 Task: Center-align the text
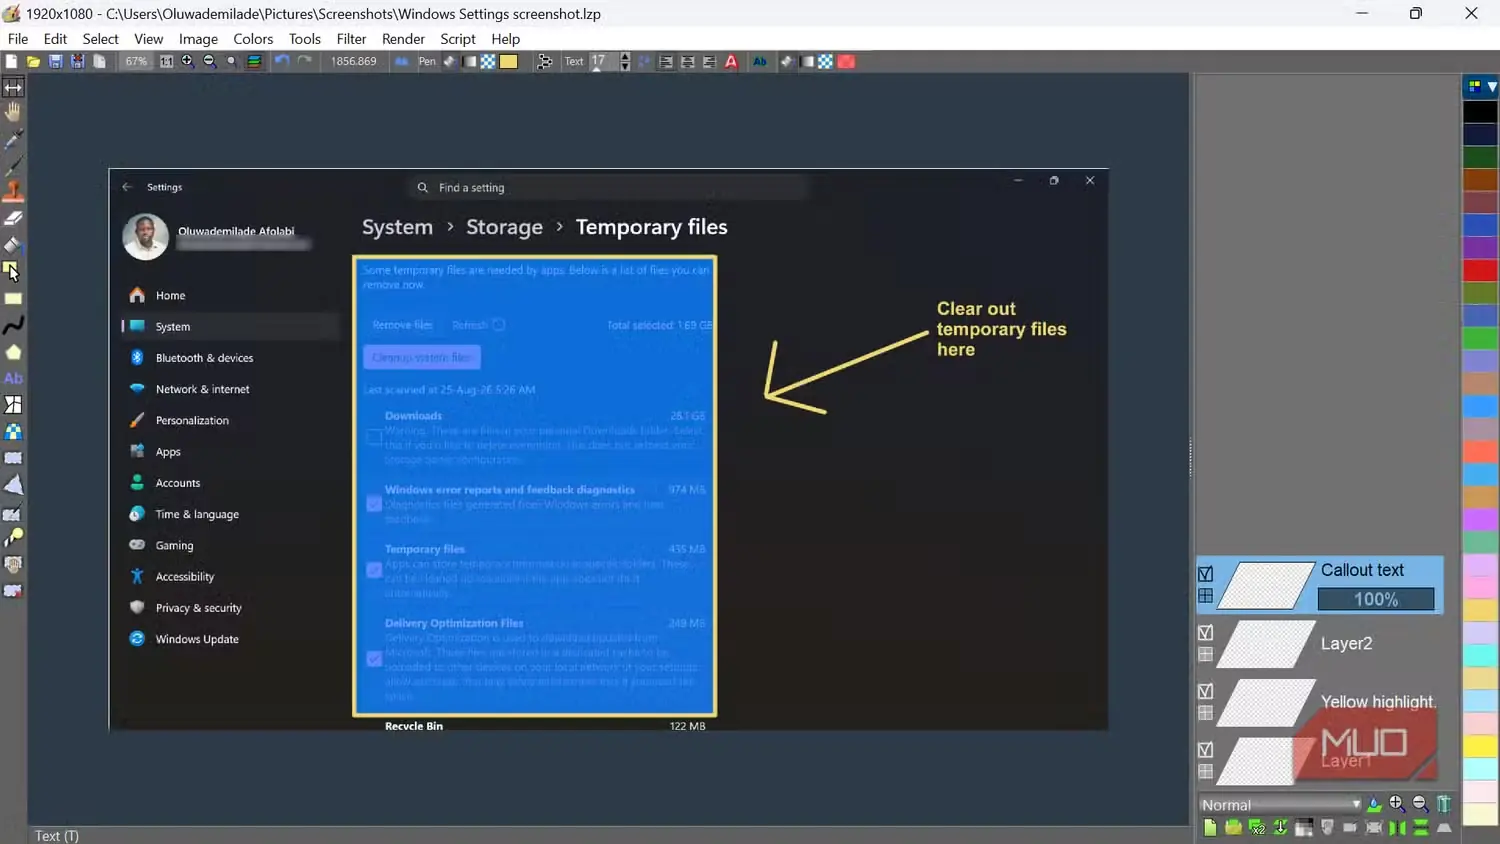[688, 62]
